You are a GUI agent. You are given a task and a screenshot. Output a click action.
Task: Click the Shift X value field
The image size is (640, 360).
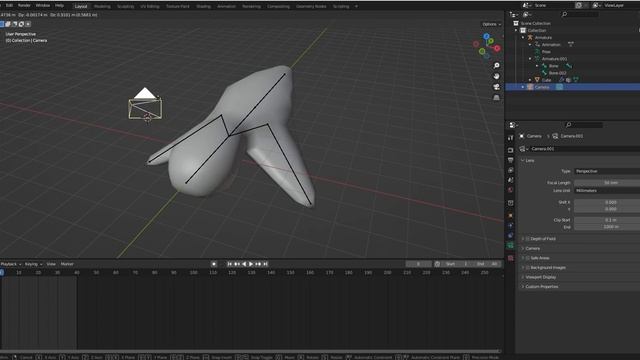click(x=607, y=202)
